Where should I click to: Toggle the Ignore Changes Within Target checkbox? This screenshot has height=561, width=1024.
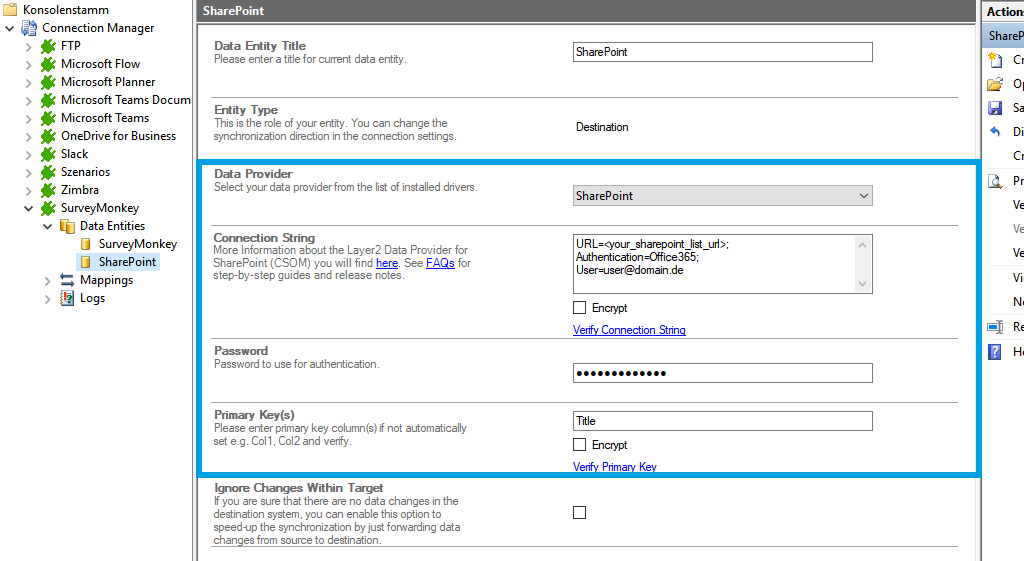pyautogui.click(x=580, y=513)
